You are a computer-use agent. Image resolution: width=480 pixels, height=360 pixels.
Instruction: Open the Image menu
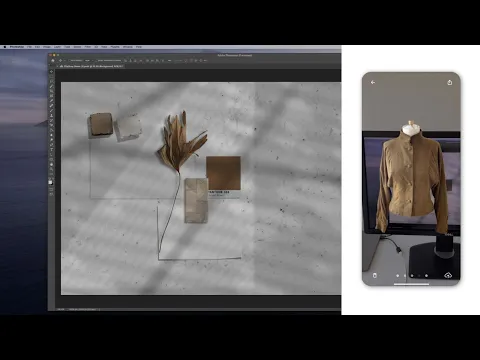[x=47, y=47]
